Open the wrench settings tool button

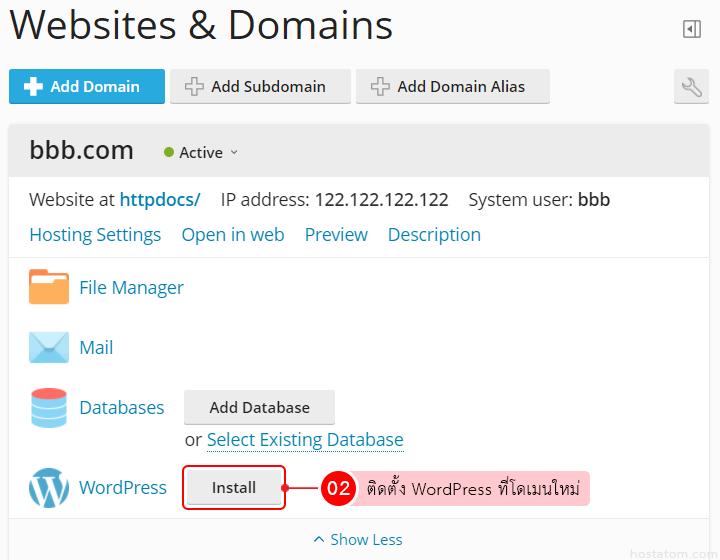point(691,87)
